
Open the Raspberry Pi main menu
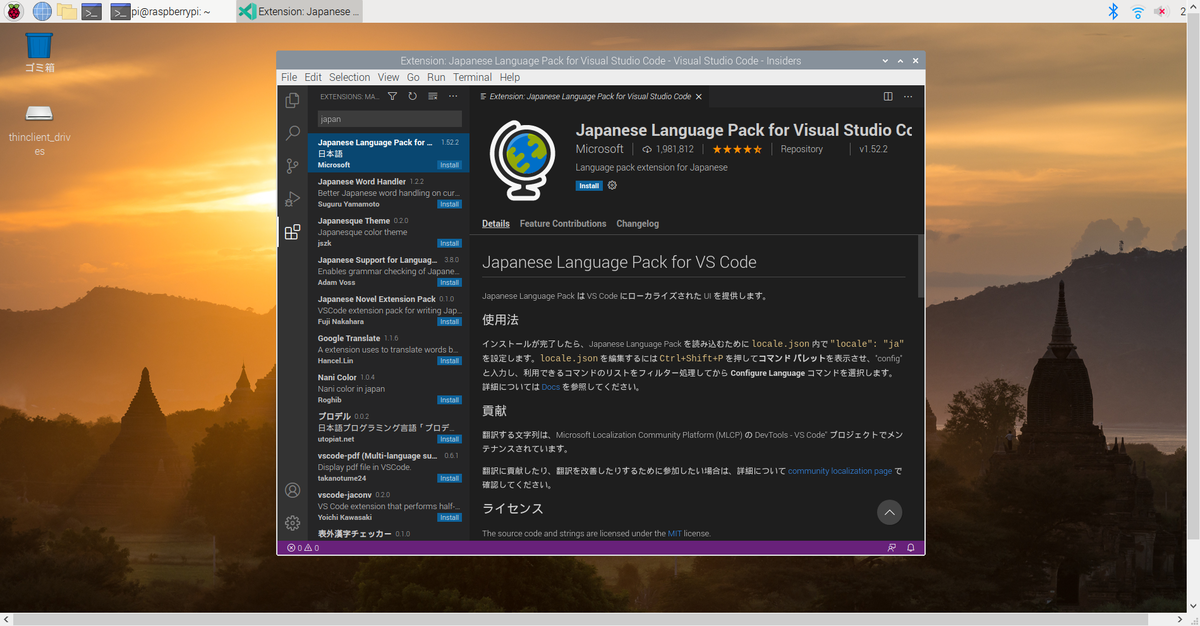[x=14, y=11]
